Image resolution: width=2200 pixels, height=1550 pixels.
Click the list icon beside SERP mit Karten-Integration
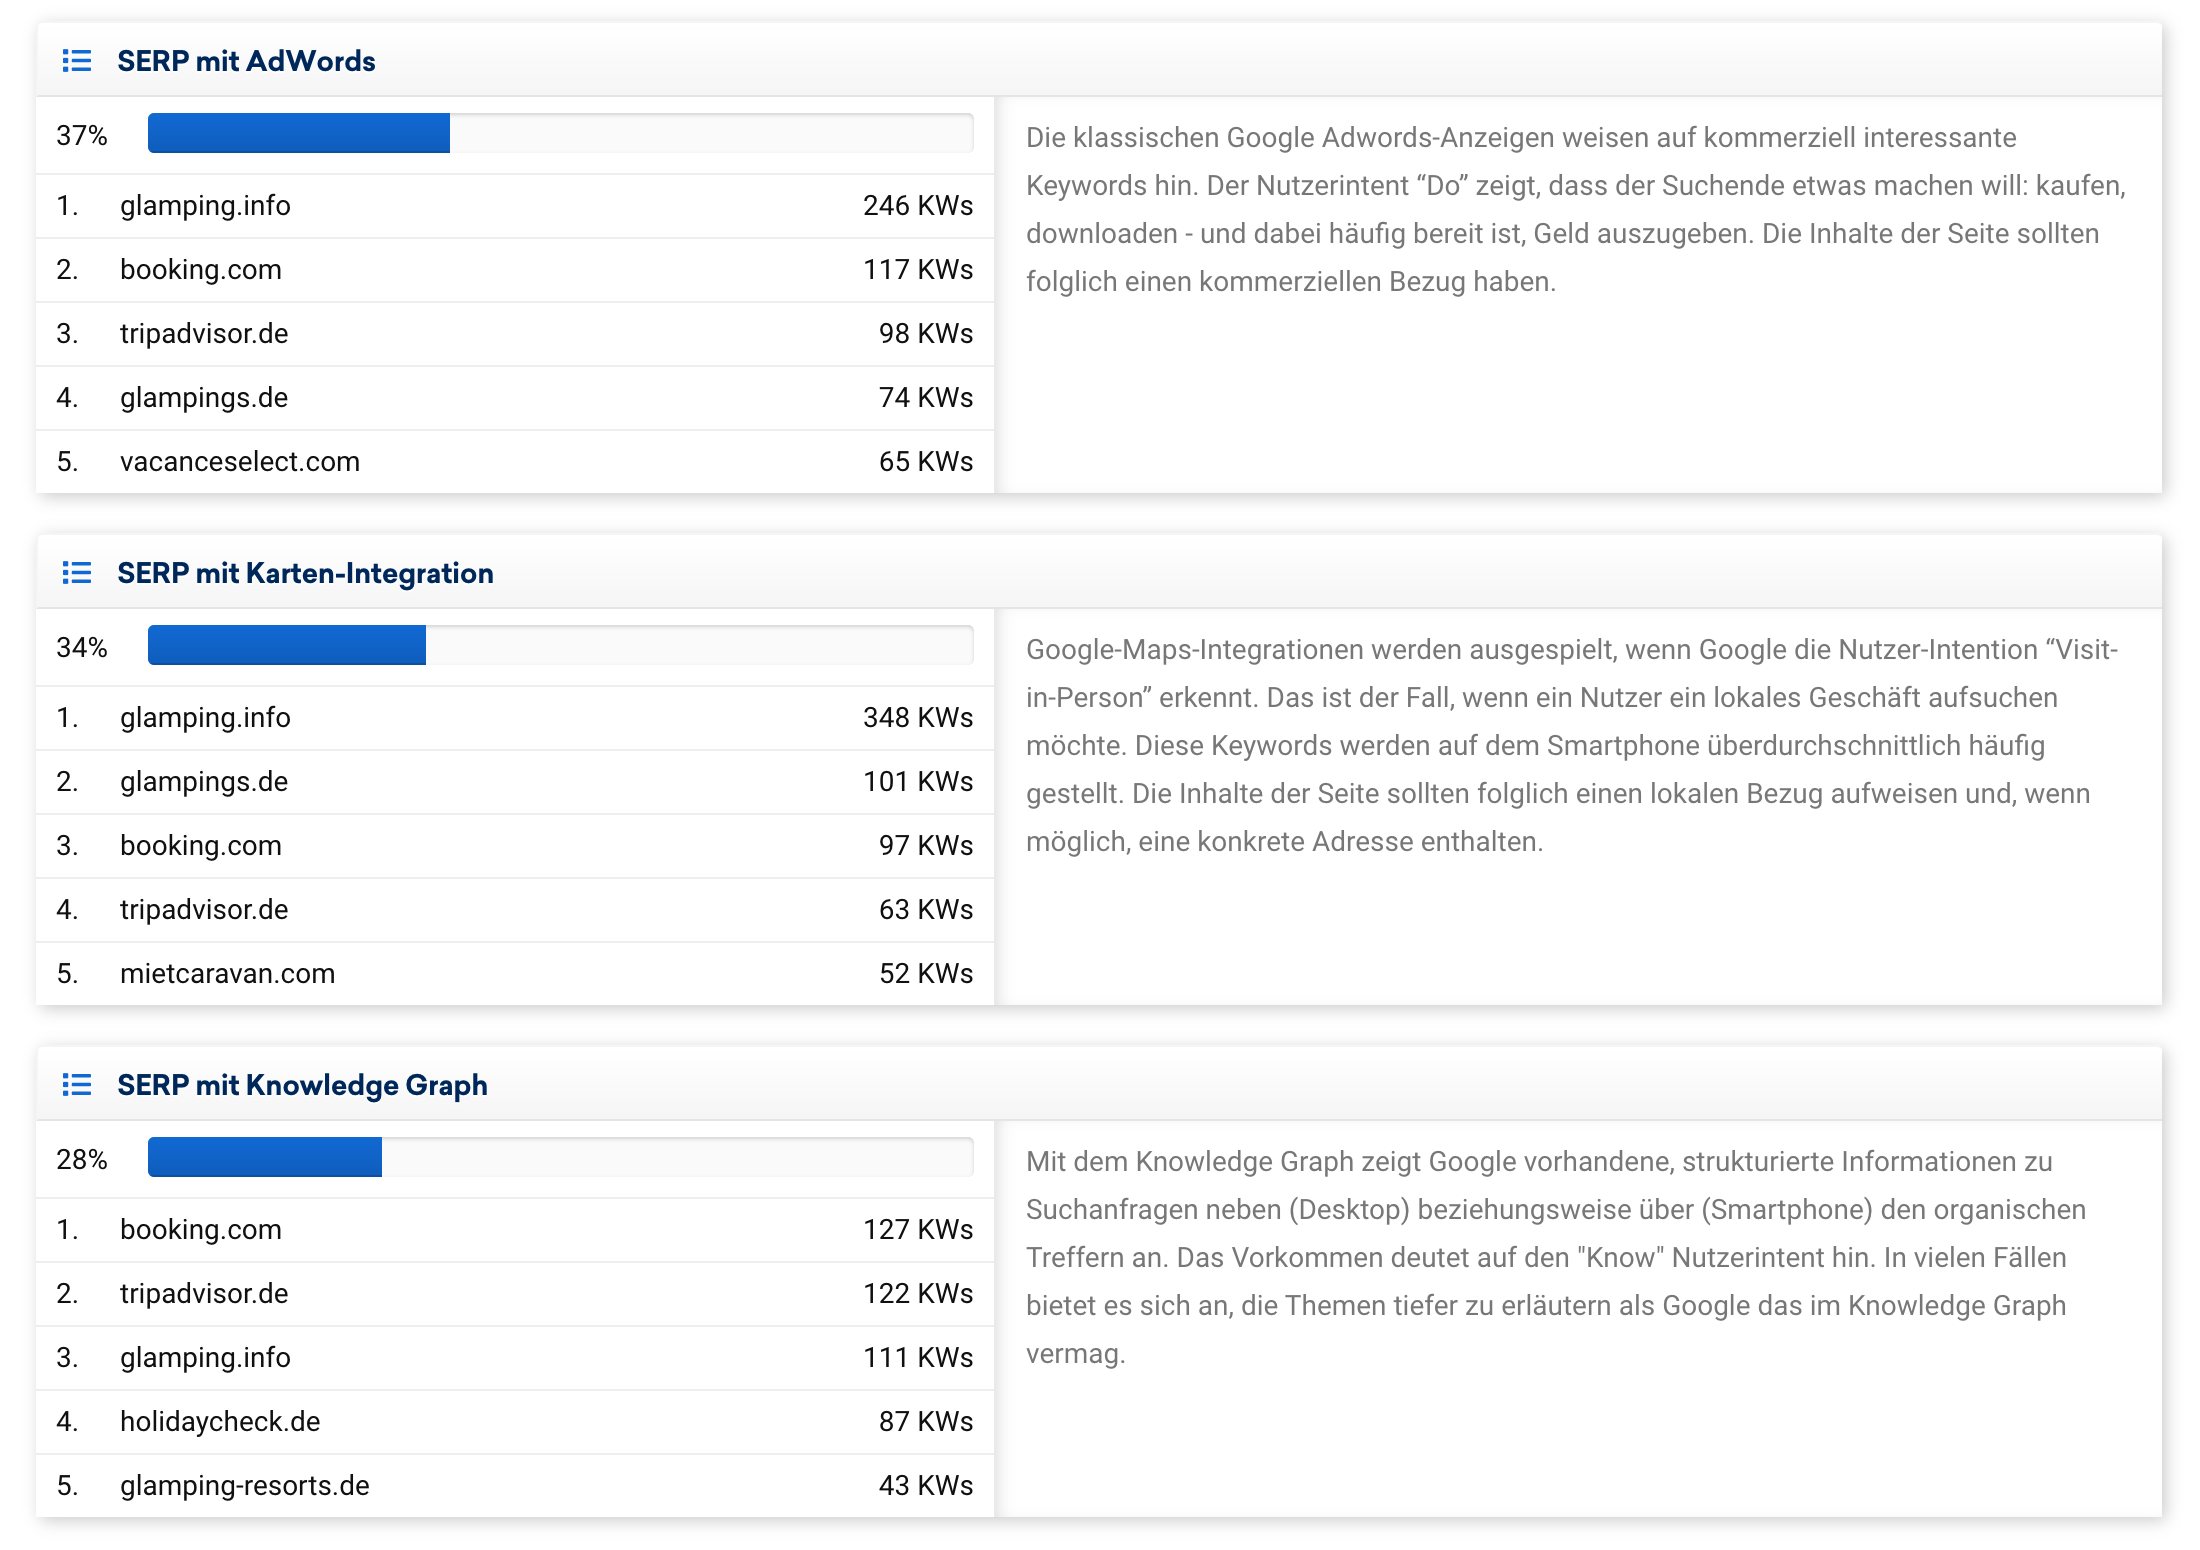[77, 573]
